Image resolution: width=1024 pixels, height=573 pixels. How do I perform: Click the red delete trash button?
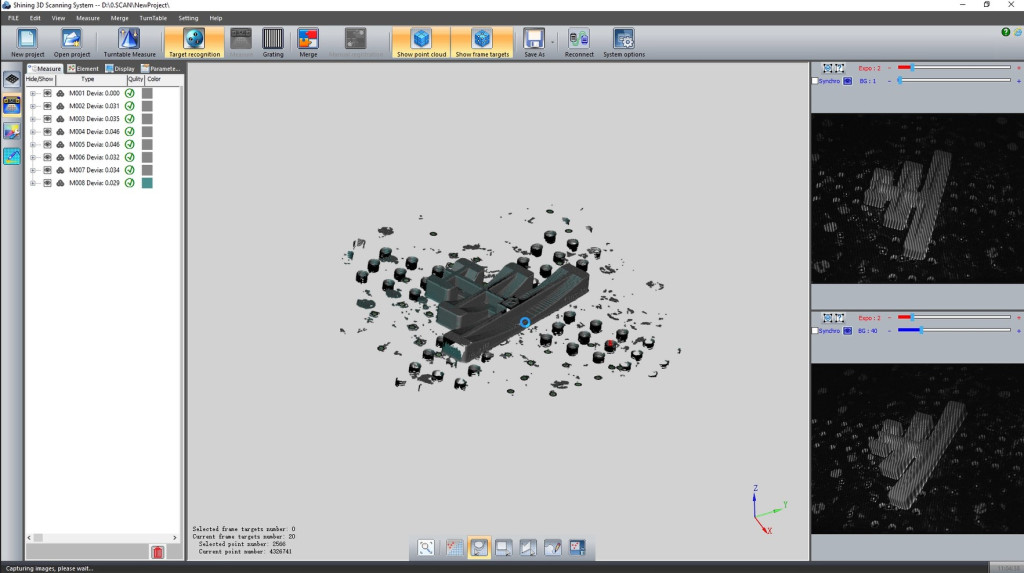[157, 552]
